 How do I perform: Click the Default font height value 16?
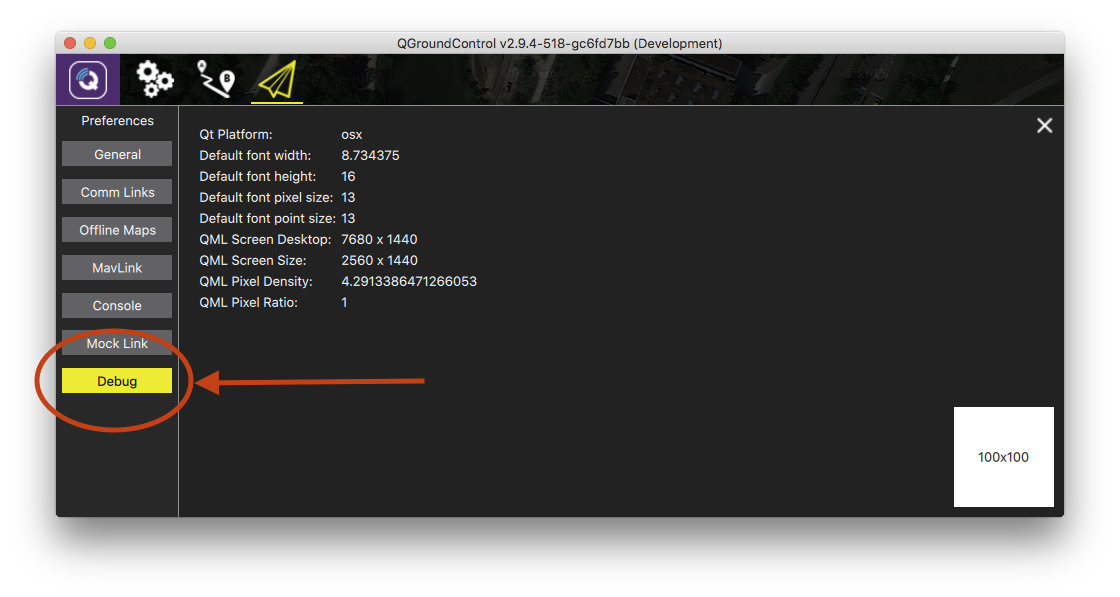(348, 176)
